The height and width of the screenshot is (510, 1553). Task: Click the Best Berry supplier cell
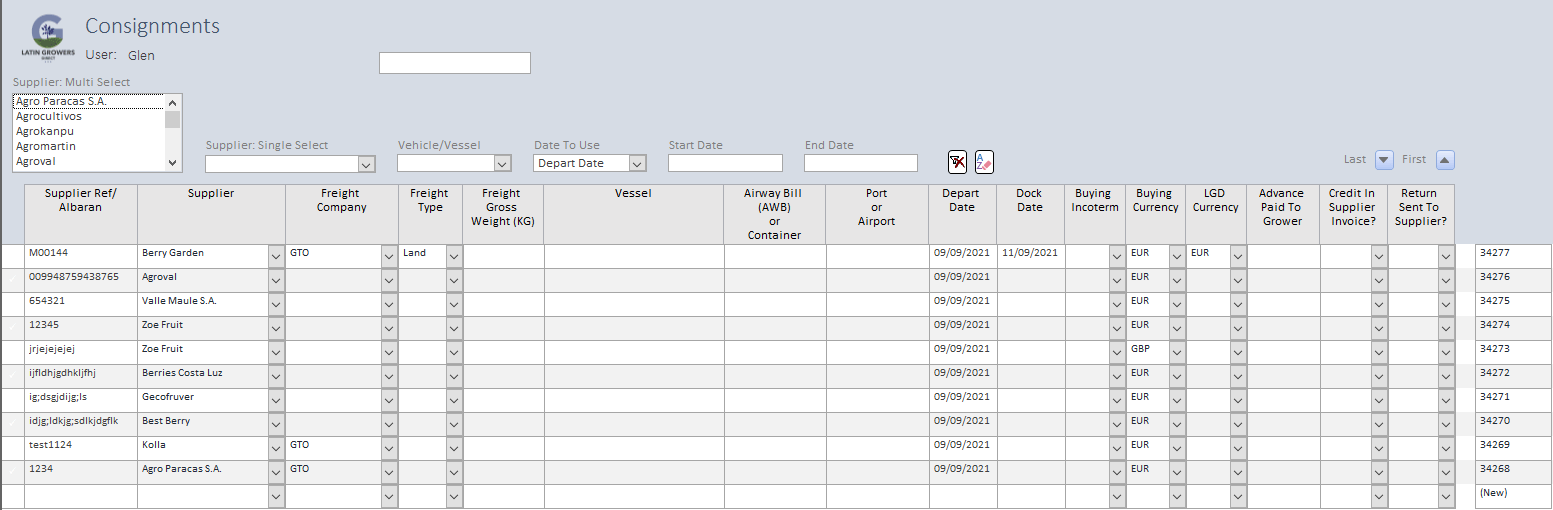click(203, 425)
